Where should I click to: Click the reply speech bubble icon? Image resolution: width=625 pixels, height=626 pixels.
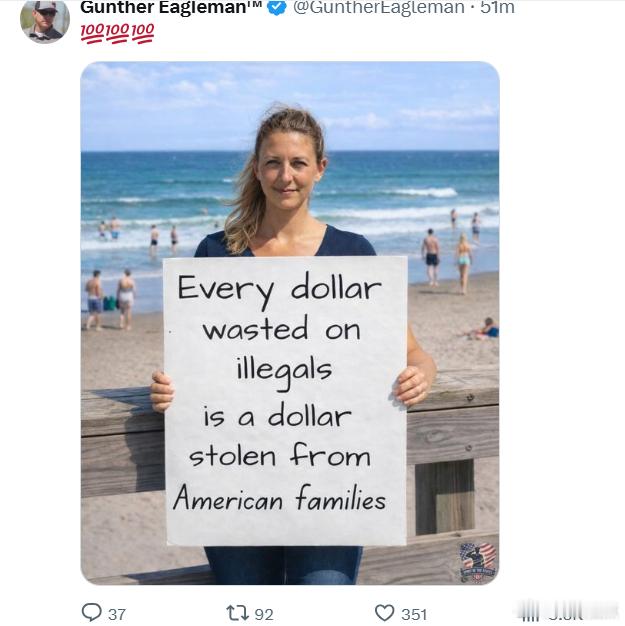click(x=91, y=612)
